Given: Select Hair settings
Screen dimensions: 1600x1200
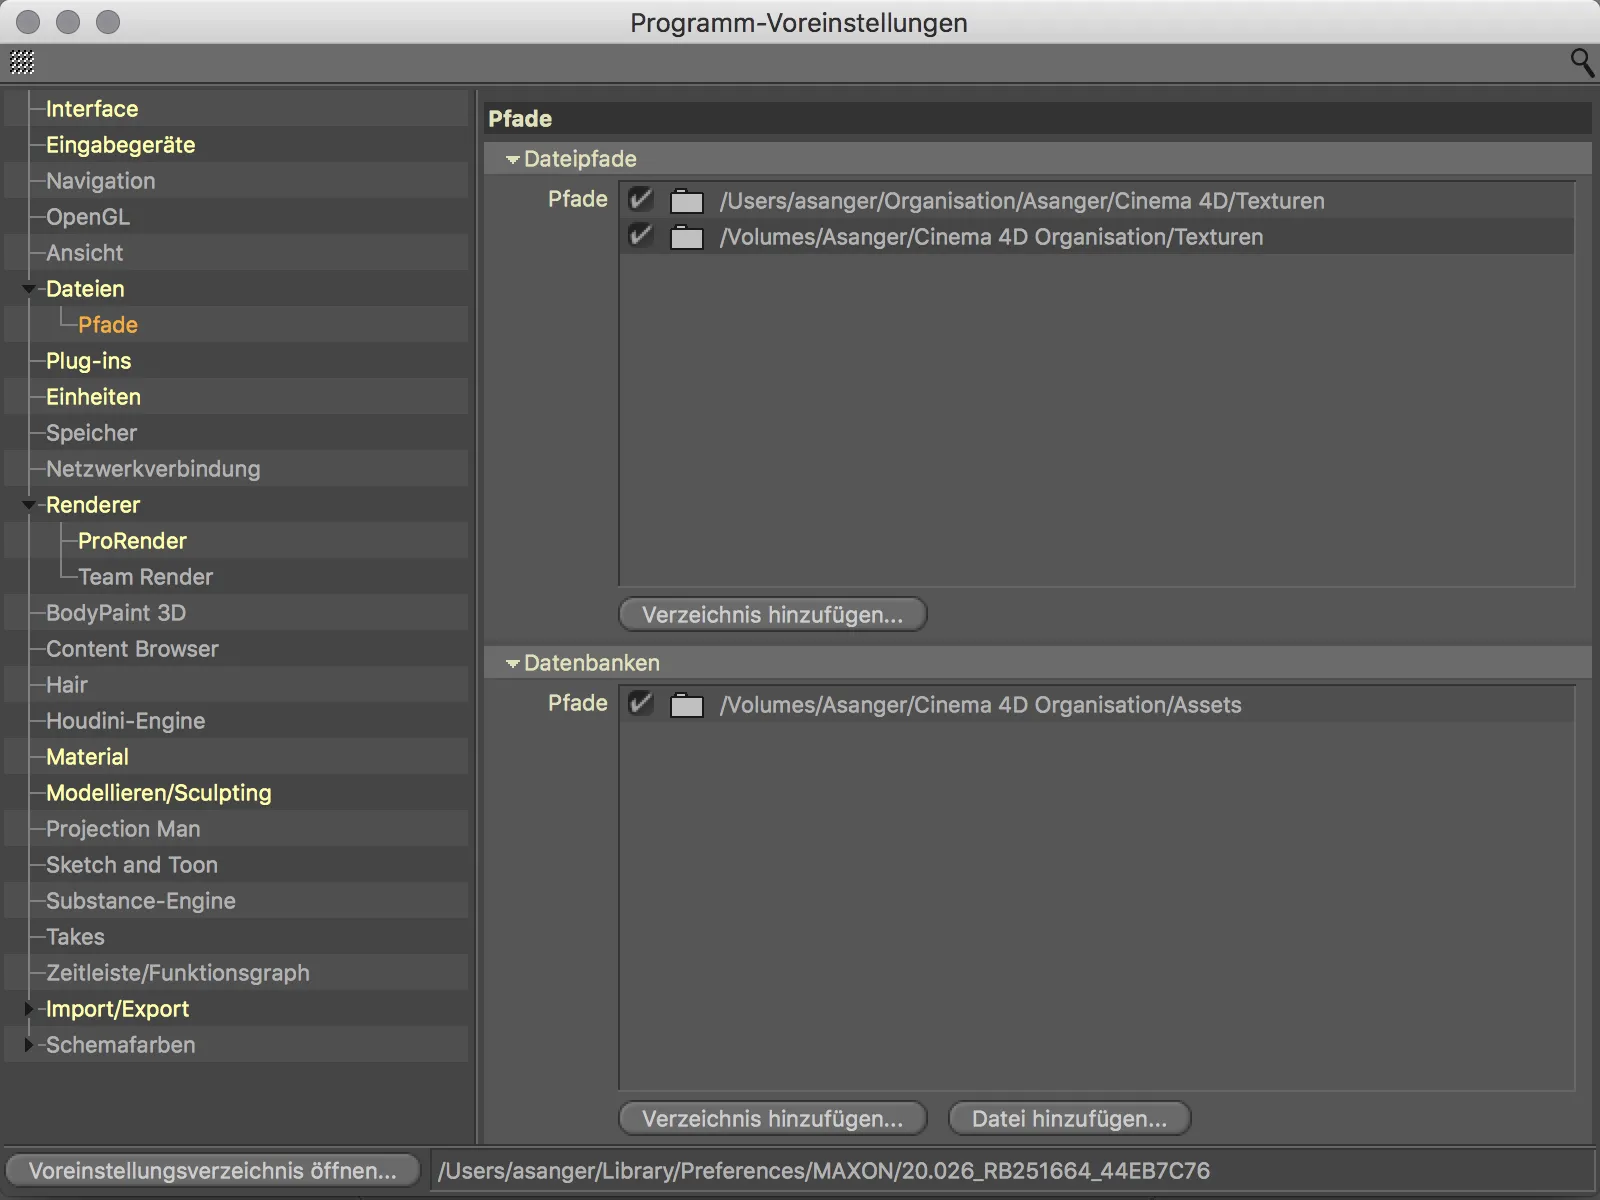Looking at the screenshot, I should pyautogui.click(x=67, y=685).
